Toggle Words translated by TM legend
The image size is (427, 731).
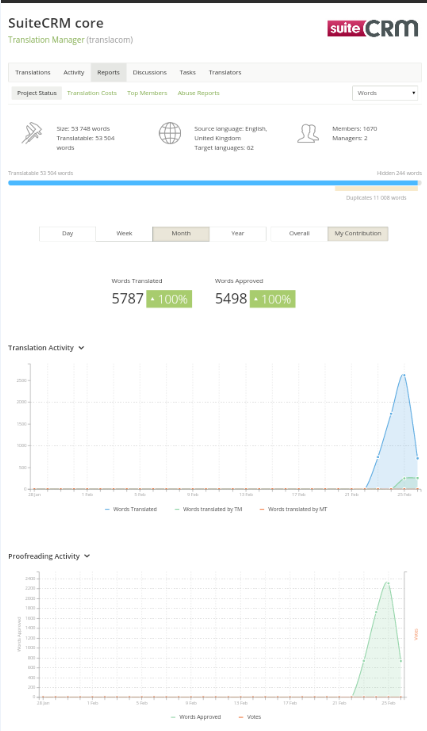pyautogui.click(x=208, y=509)
